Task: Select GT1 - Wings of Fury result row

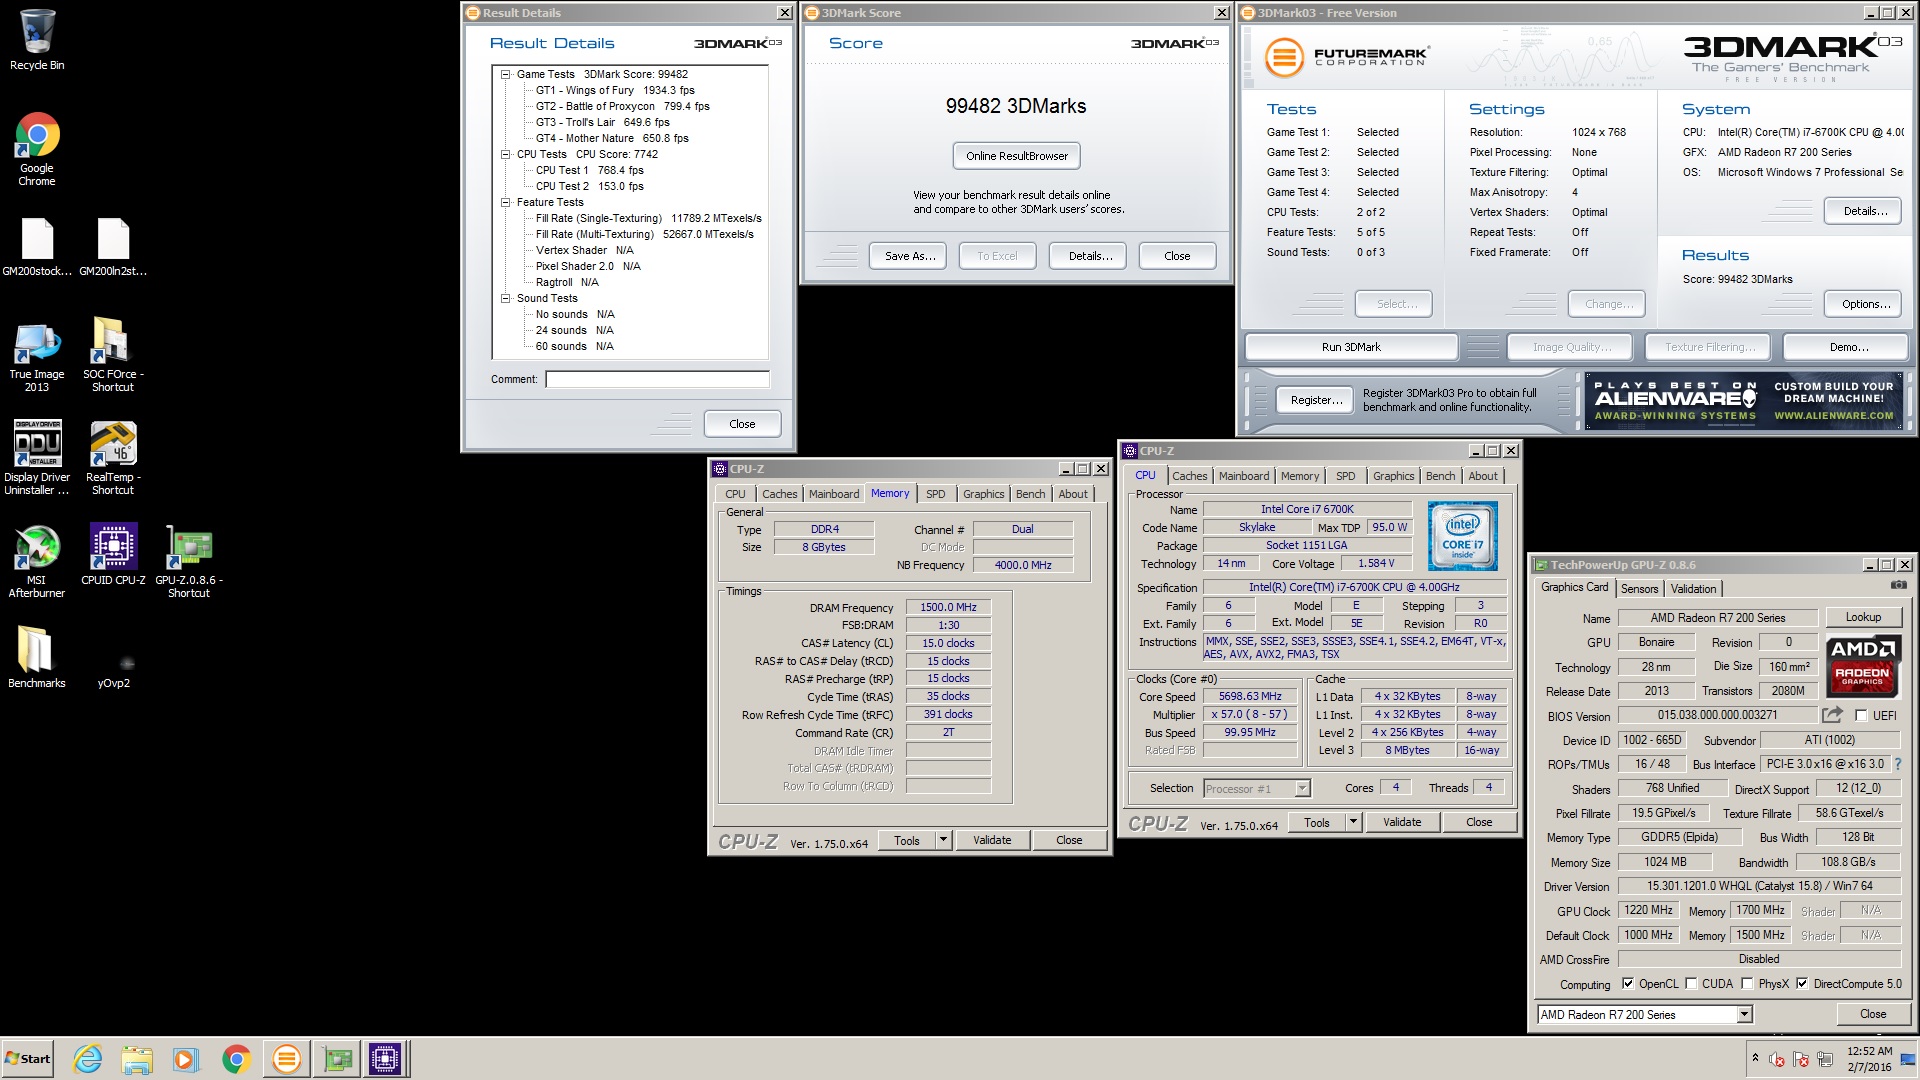Action: pos(615,90)
